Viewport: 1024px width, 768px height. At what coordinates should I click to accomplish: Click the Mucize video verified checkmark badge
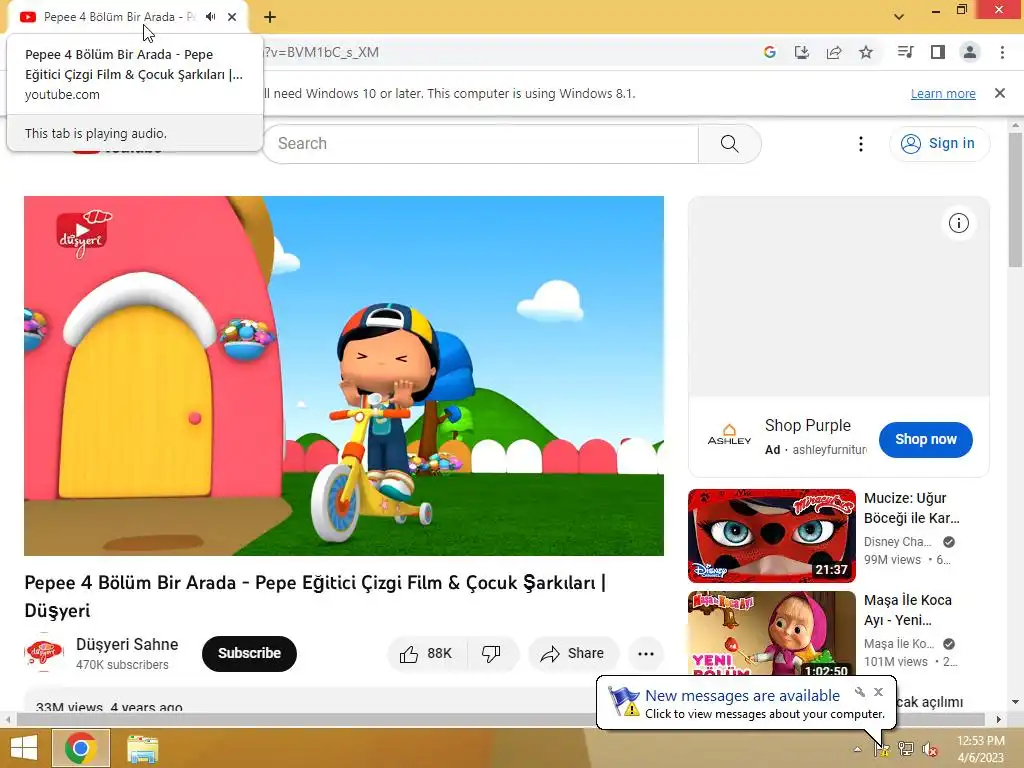tap(949, 542)
